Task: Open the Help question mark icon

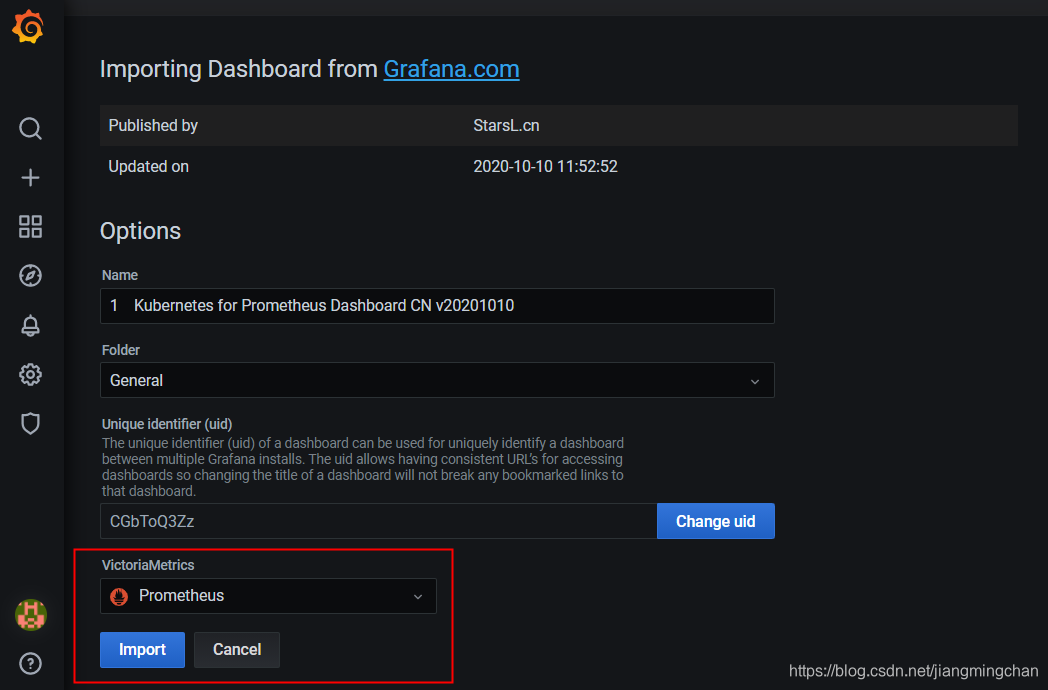Action: [x=30, y=663]
